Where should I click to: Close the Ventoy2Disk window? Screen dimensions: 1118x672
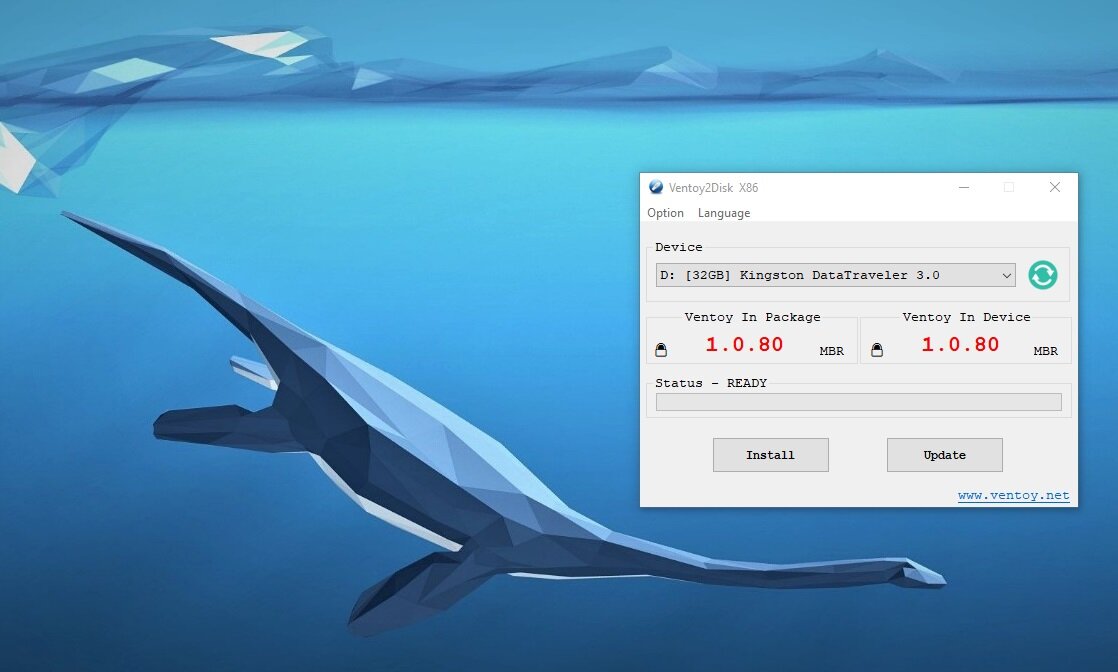point(1055,187)
